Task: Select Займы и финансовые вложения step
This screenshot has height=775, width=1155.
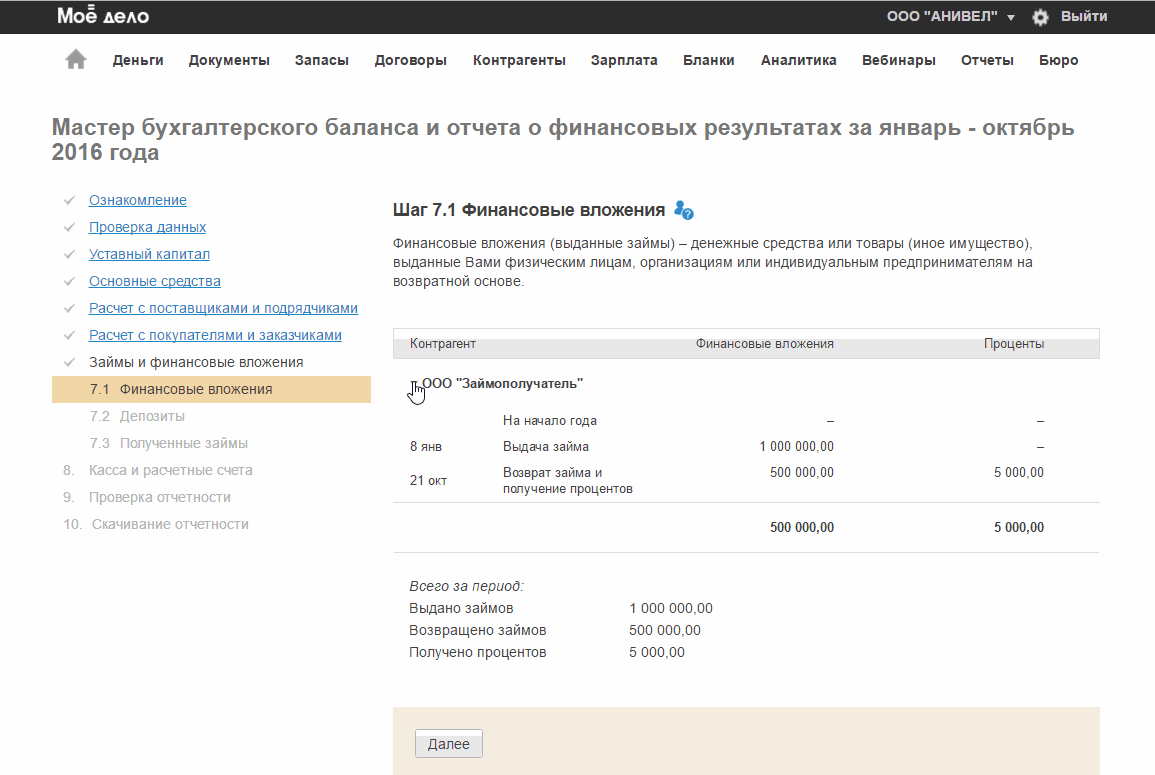Action: [x=196, y=362]
